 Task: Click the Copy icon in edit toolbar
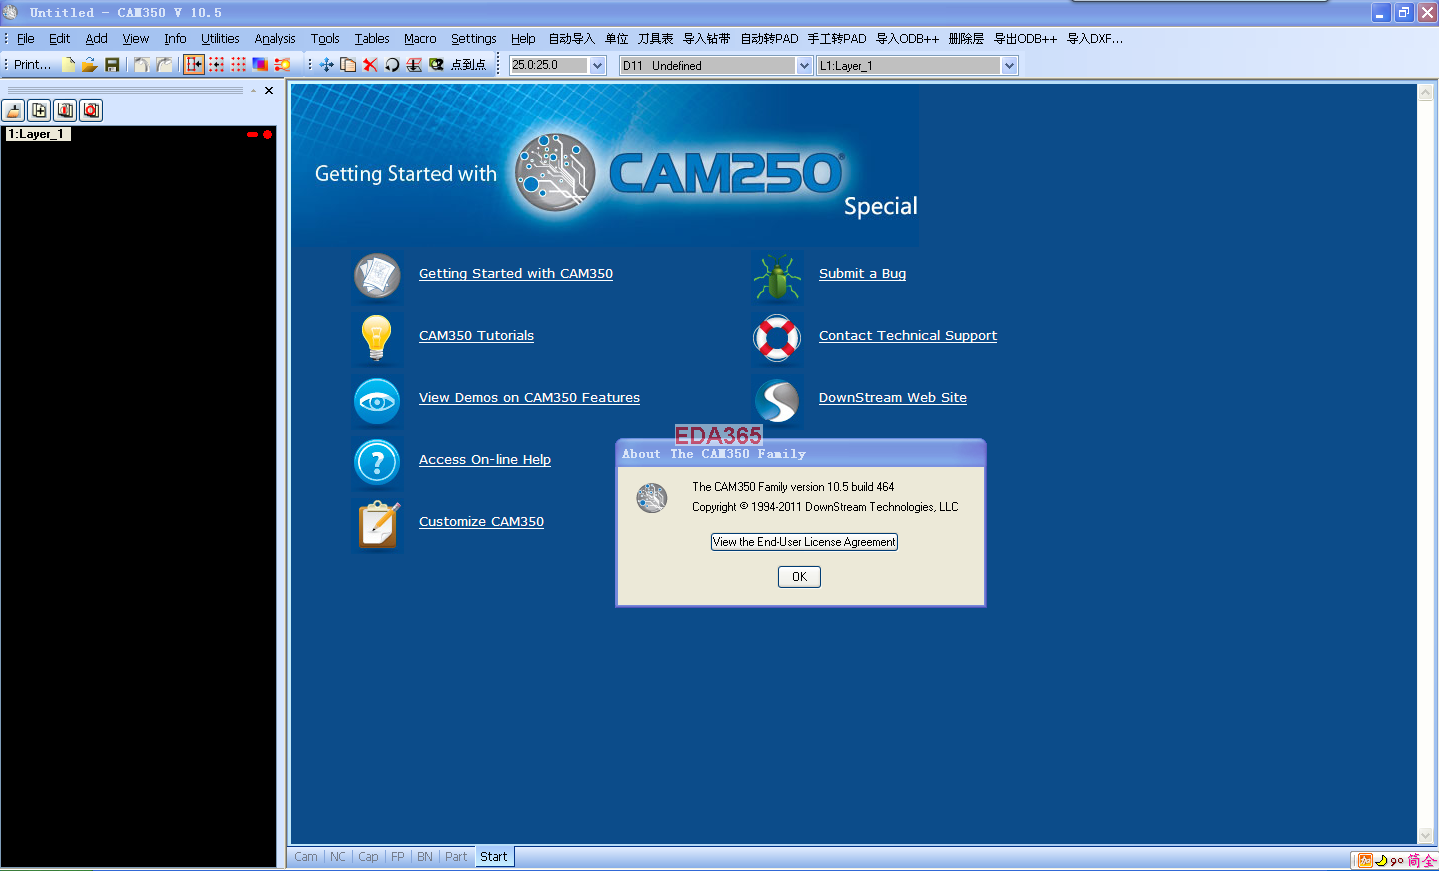[x=348, y=65]
